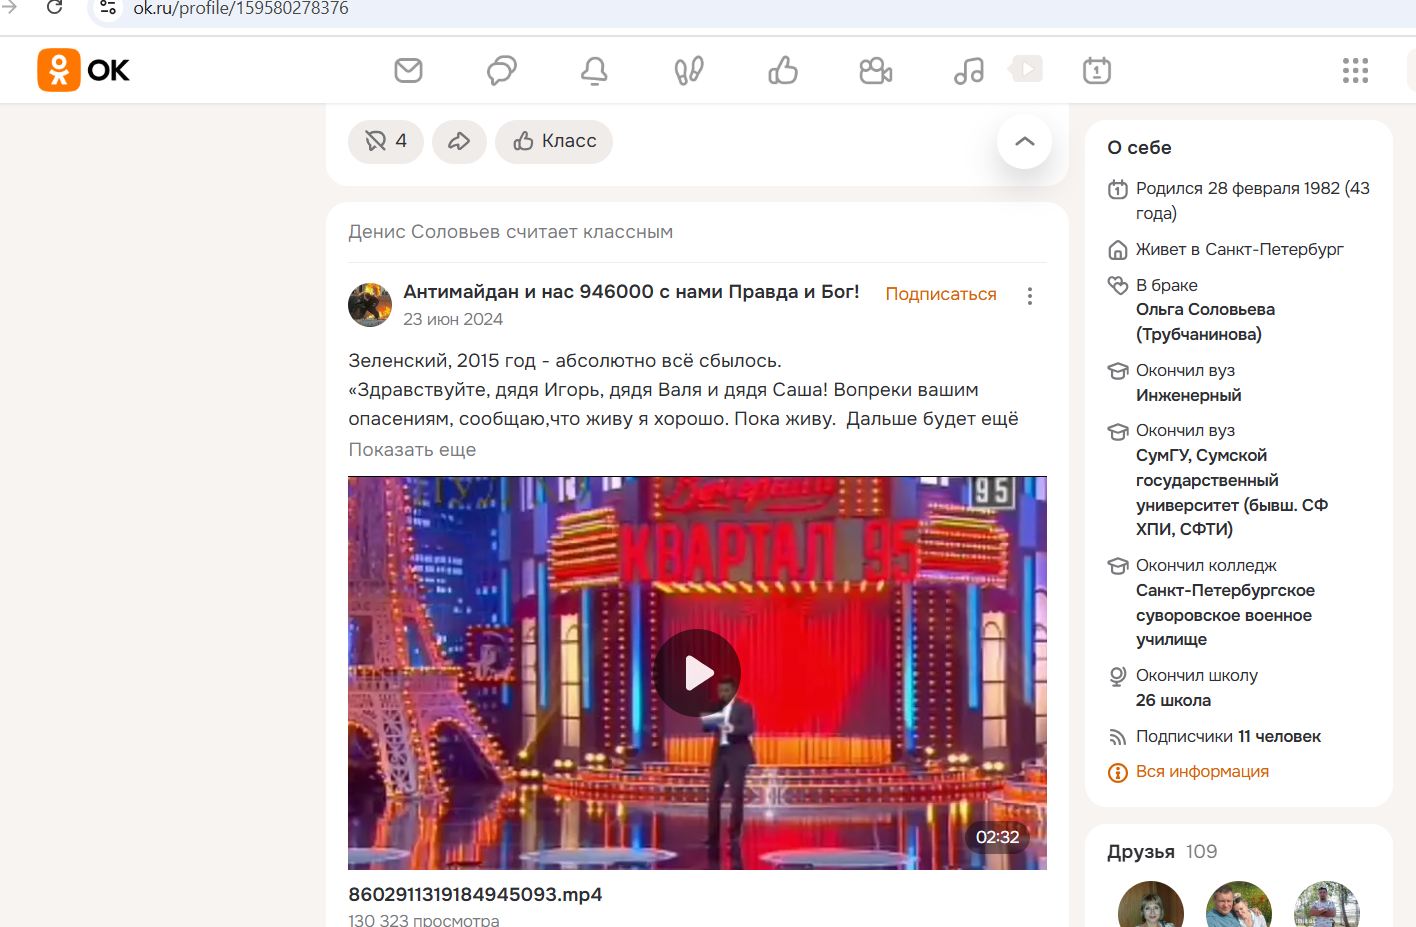Click the third friend avatar thumbnail

1327,904
